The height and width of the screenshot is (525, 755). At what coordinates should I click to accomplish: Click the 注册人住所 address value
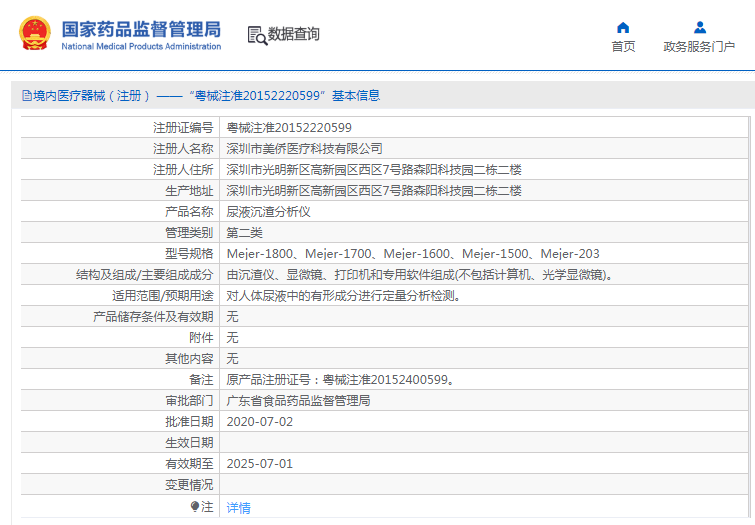click(x=374, y=170)
